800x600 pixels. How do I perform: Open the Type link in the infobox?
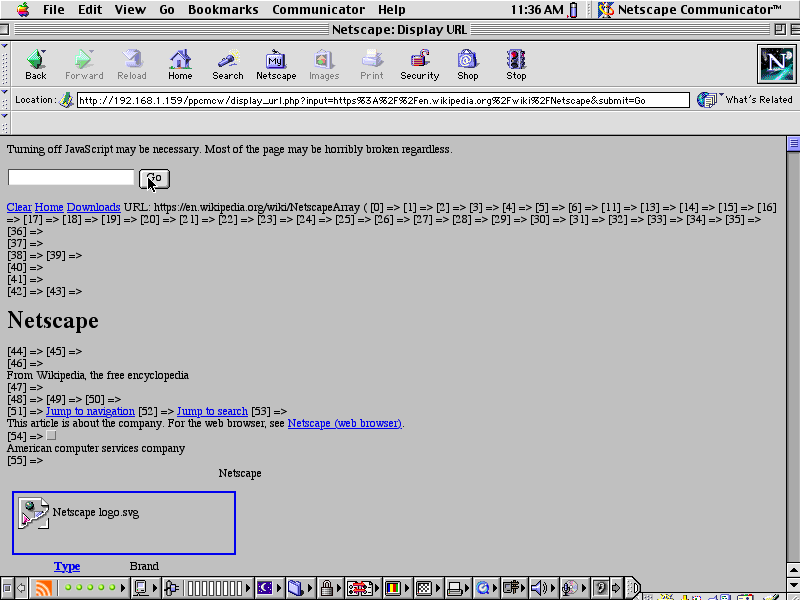coord(67,566)
